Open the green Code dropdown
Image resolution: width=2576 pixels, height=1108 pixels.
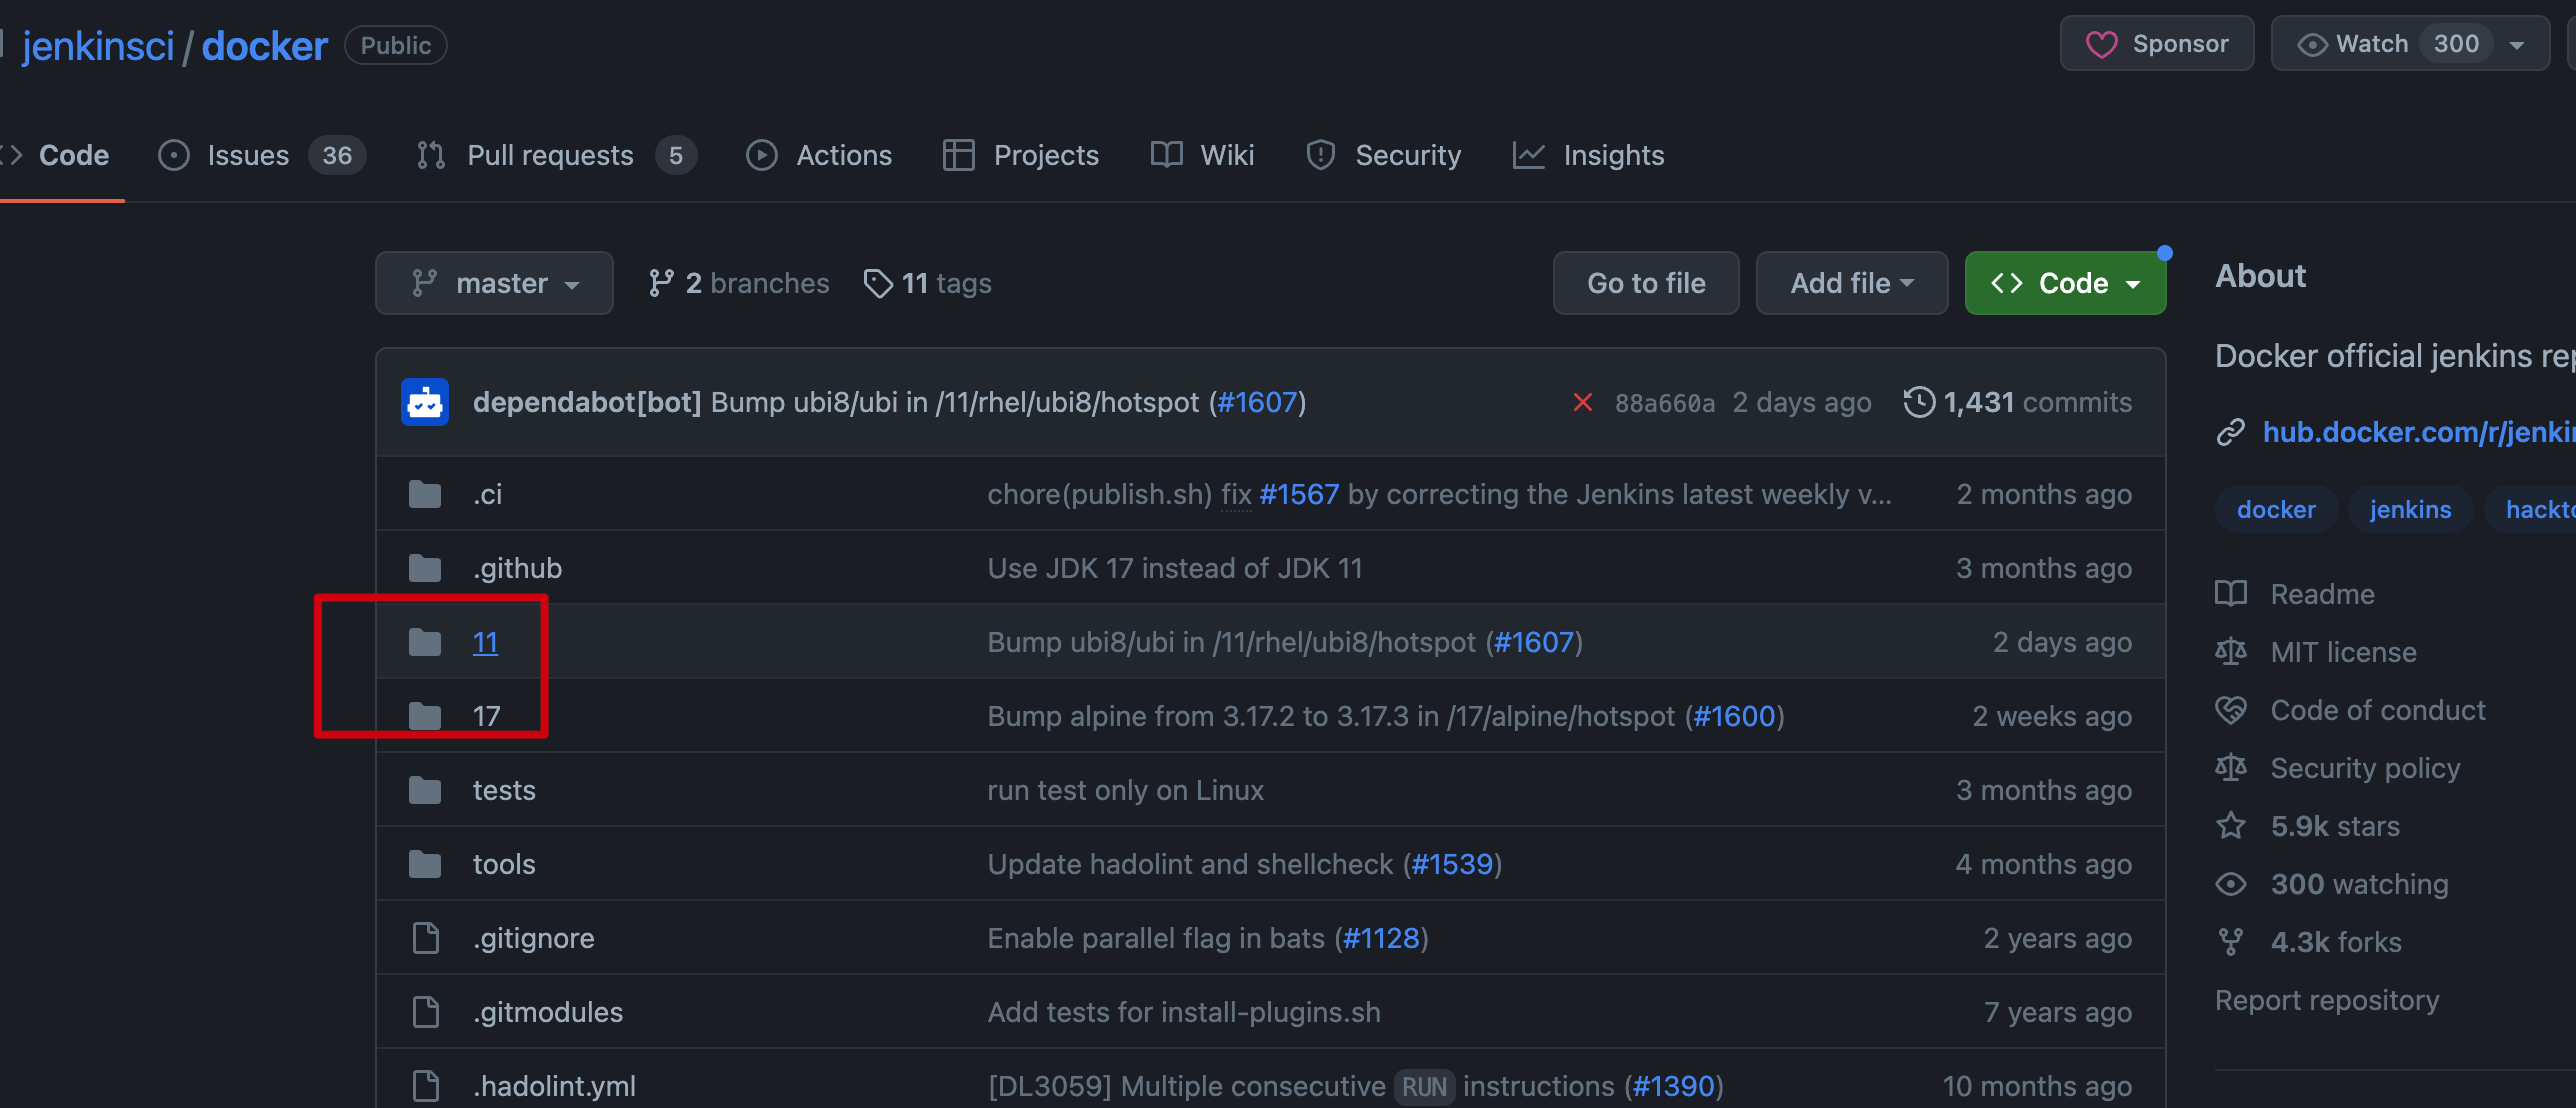(x=2065, y=283)
